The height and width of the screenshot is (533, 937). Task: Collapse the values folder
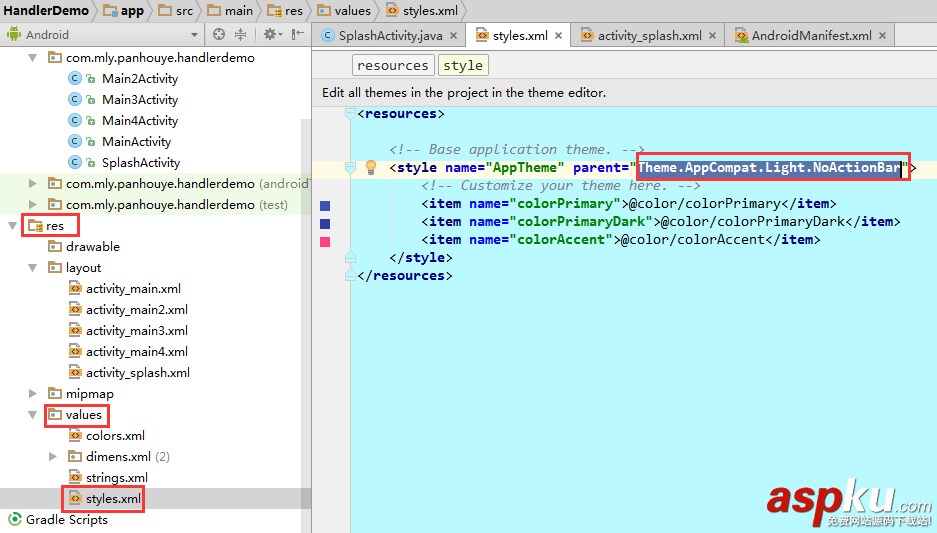tap(33, 415)
